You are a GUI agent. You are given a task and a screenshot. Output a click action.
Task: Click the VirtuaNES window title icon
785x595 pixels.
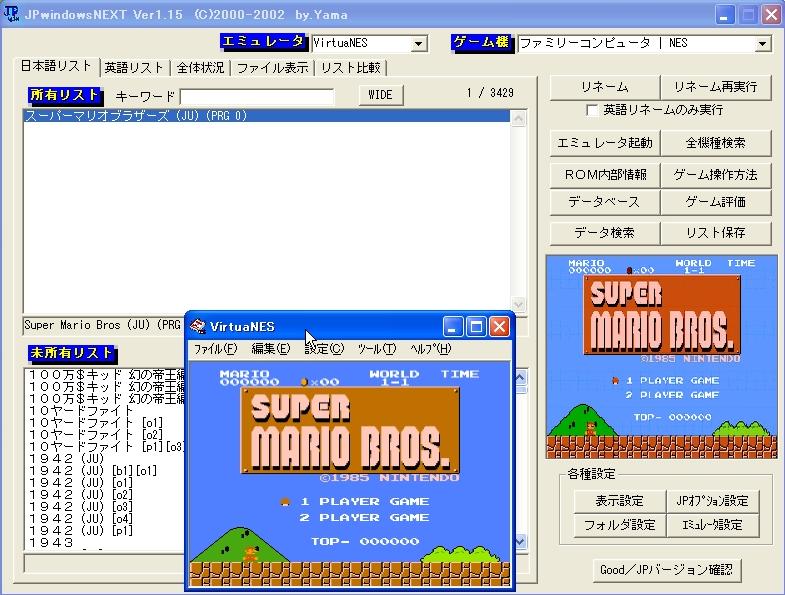pos(198,327)
